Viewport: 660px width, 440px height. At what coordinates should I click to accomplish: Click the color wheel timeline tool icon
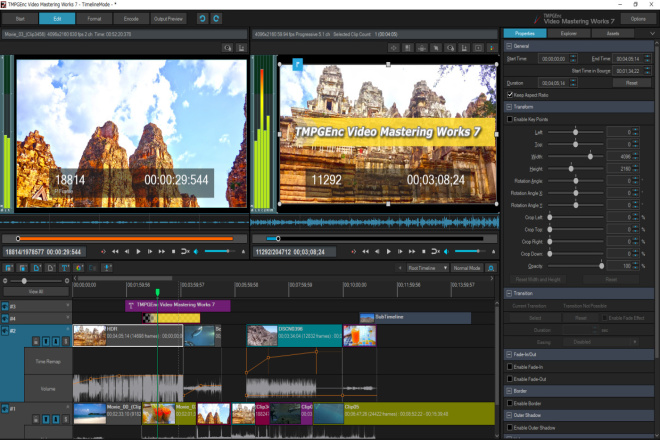(x=79, y=268)
